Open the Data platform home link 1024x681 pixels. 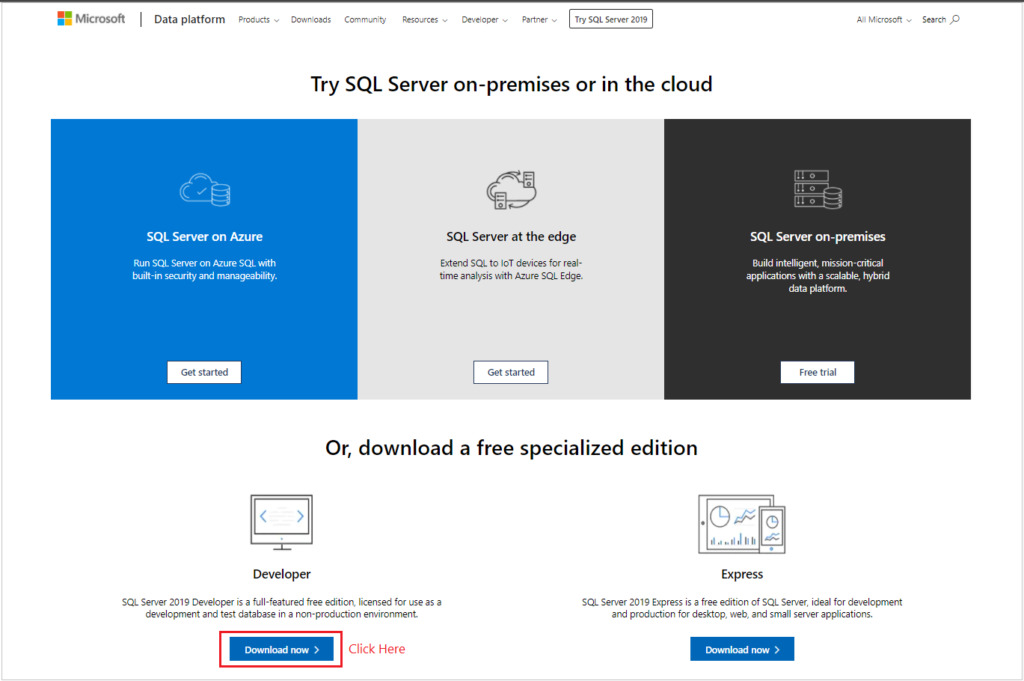pos(189,20)
